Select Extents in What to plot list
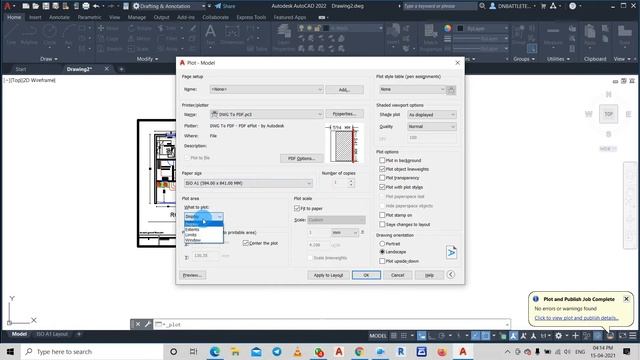 (203, 229)
